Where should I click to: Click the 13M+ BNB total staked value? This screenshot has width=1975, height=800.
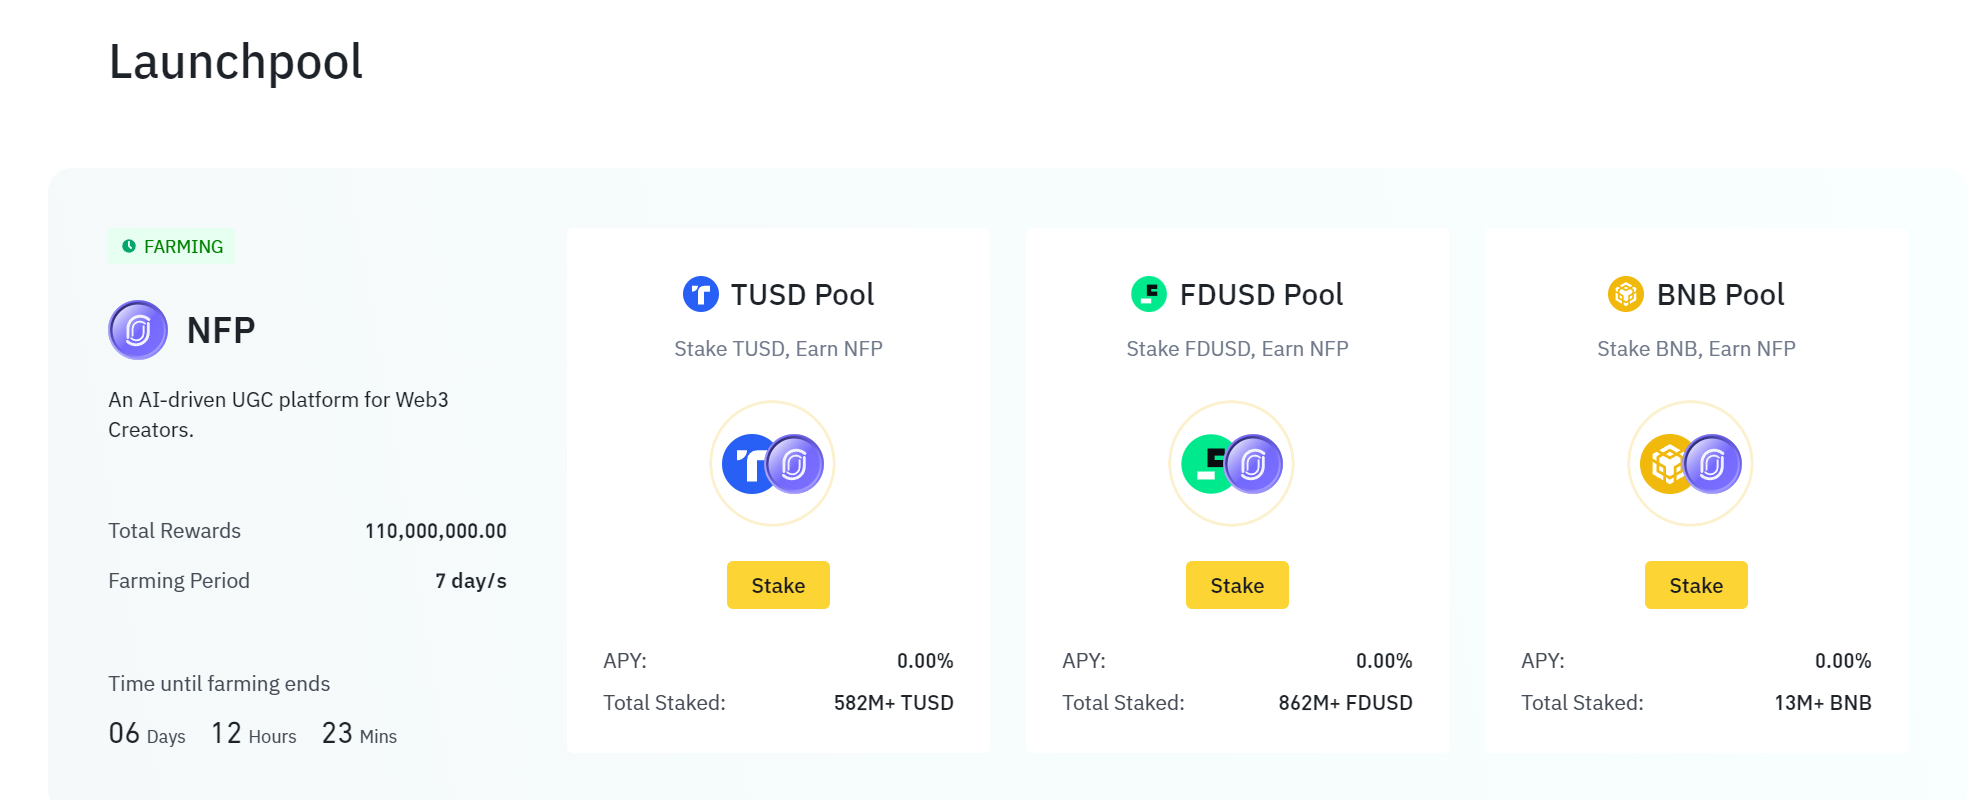[x=1822, y=703]
